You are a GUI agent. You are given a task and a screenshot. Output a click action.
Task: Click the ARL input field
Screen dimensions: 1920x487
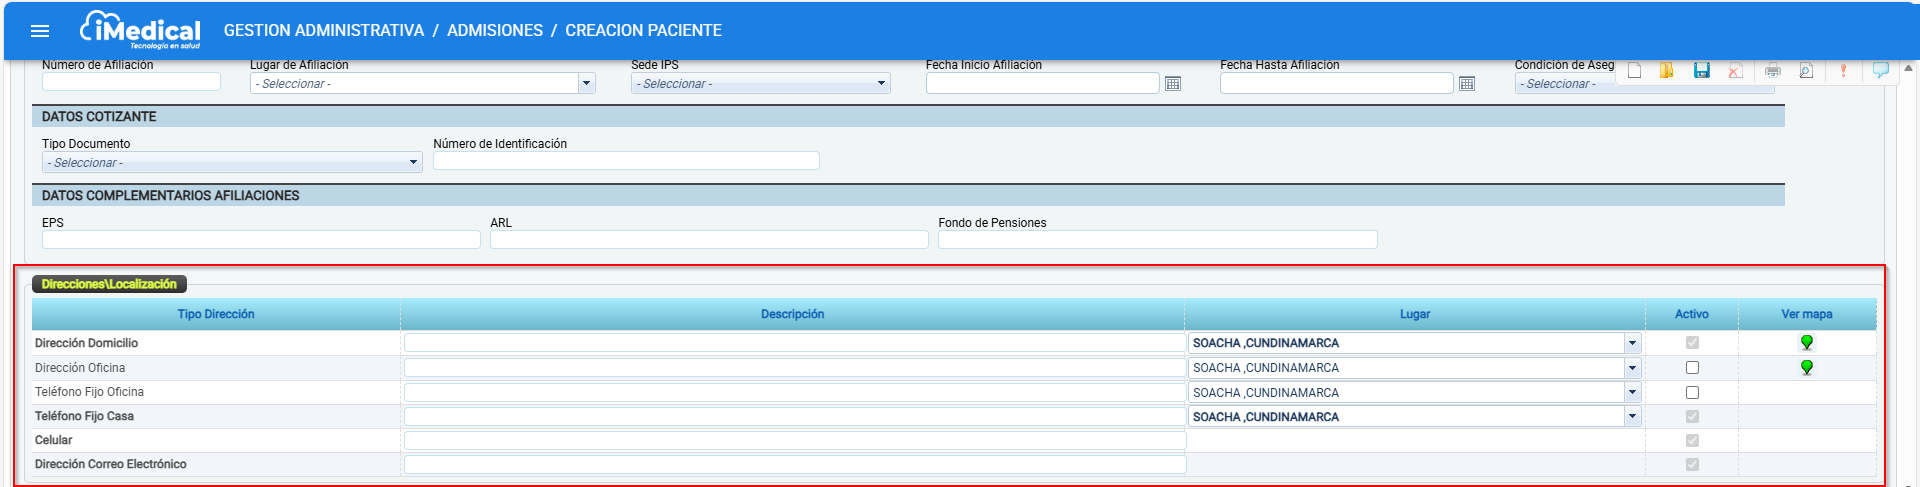pos(709,240)
